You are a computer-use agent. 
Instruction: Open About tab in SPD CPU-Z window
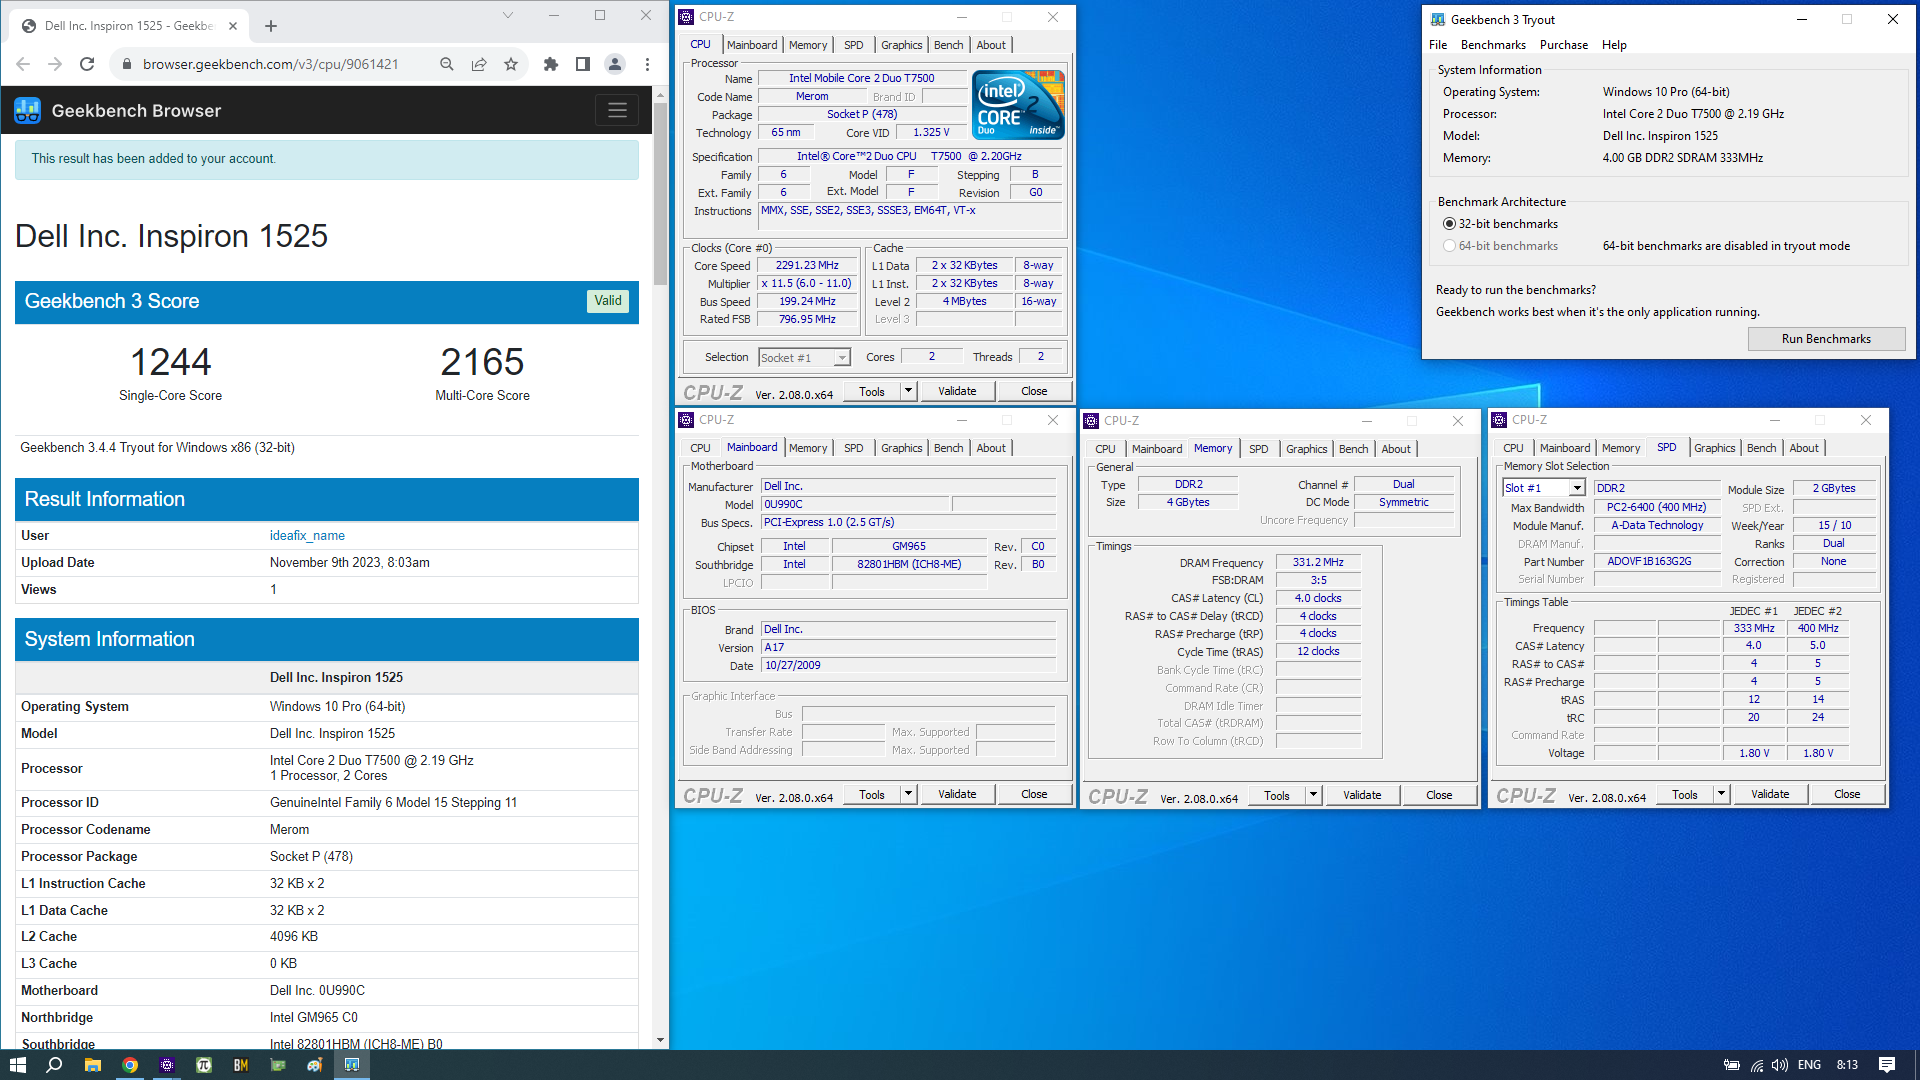tap(1804, 448)
